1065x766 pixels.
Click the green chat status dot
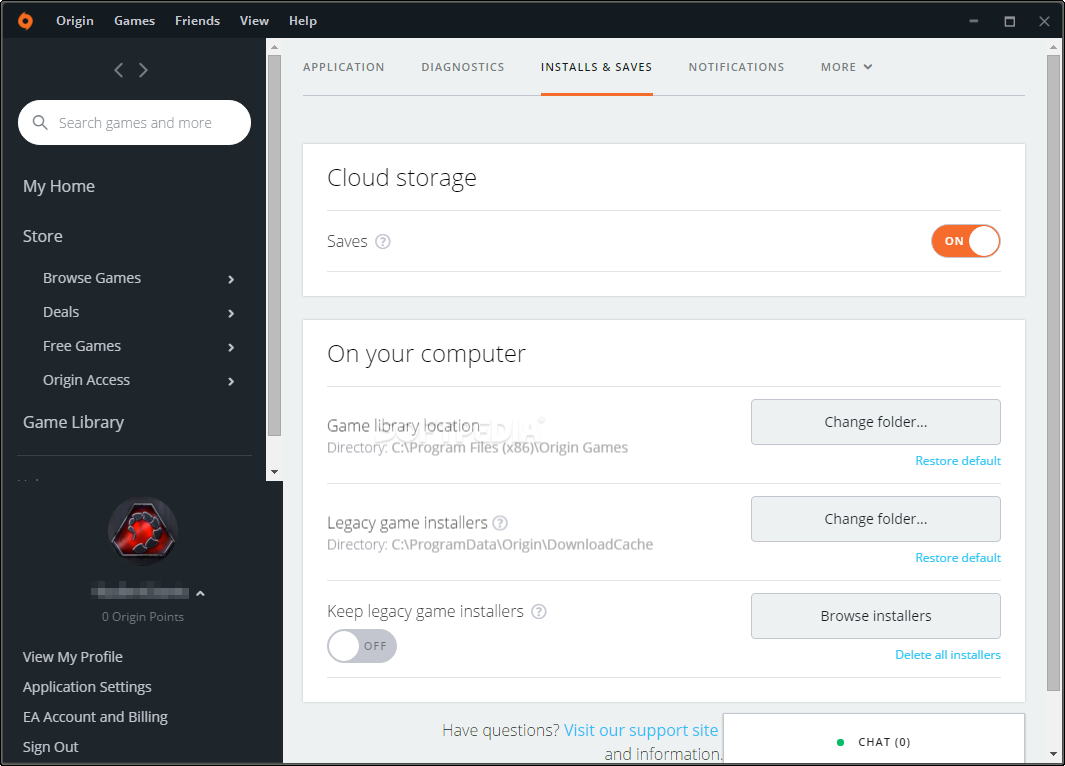tap(840, 742)
